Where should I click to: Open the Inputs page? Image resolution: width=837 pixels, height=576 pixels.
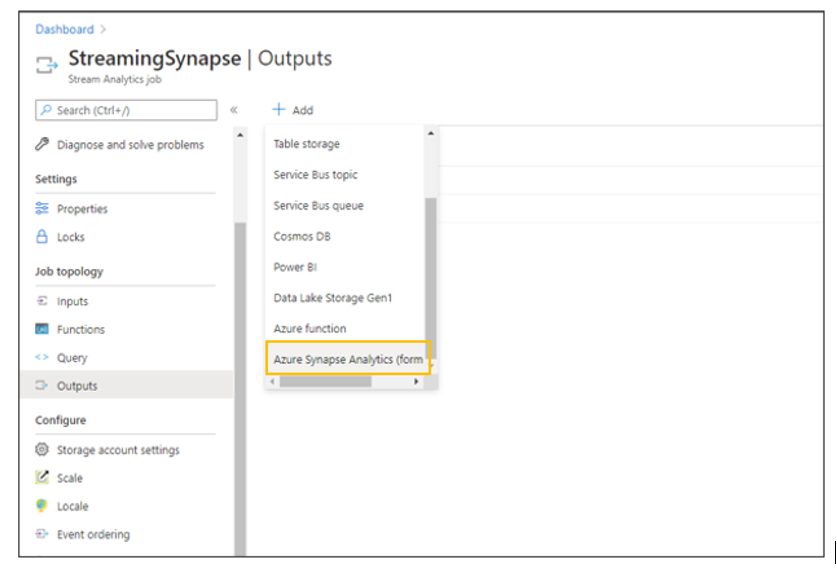(x=73, y=302)
